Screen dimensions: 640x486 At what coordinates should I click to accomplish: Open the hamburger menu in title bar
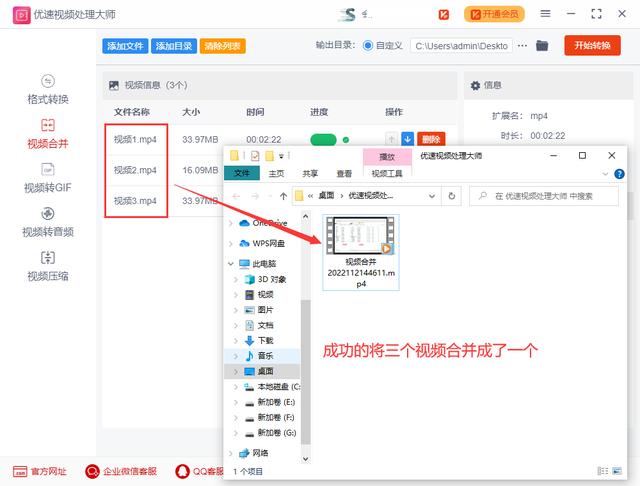tap(545, 14)
